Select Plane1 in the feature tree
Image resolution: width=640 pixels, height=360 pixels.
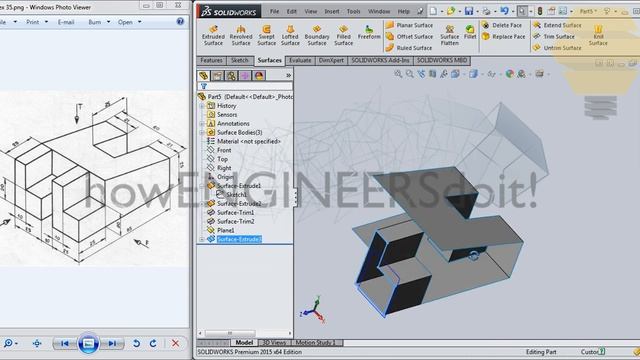coord(221,231)
